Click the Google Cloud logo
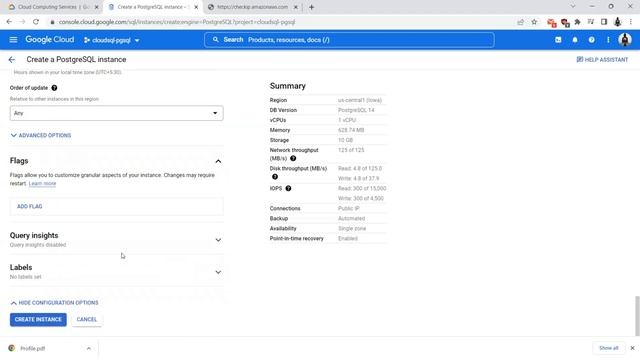 coord(50,40)
